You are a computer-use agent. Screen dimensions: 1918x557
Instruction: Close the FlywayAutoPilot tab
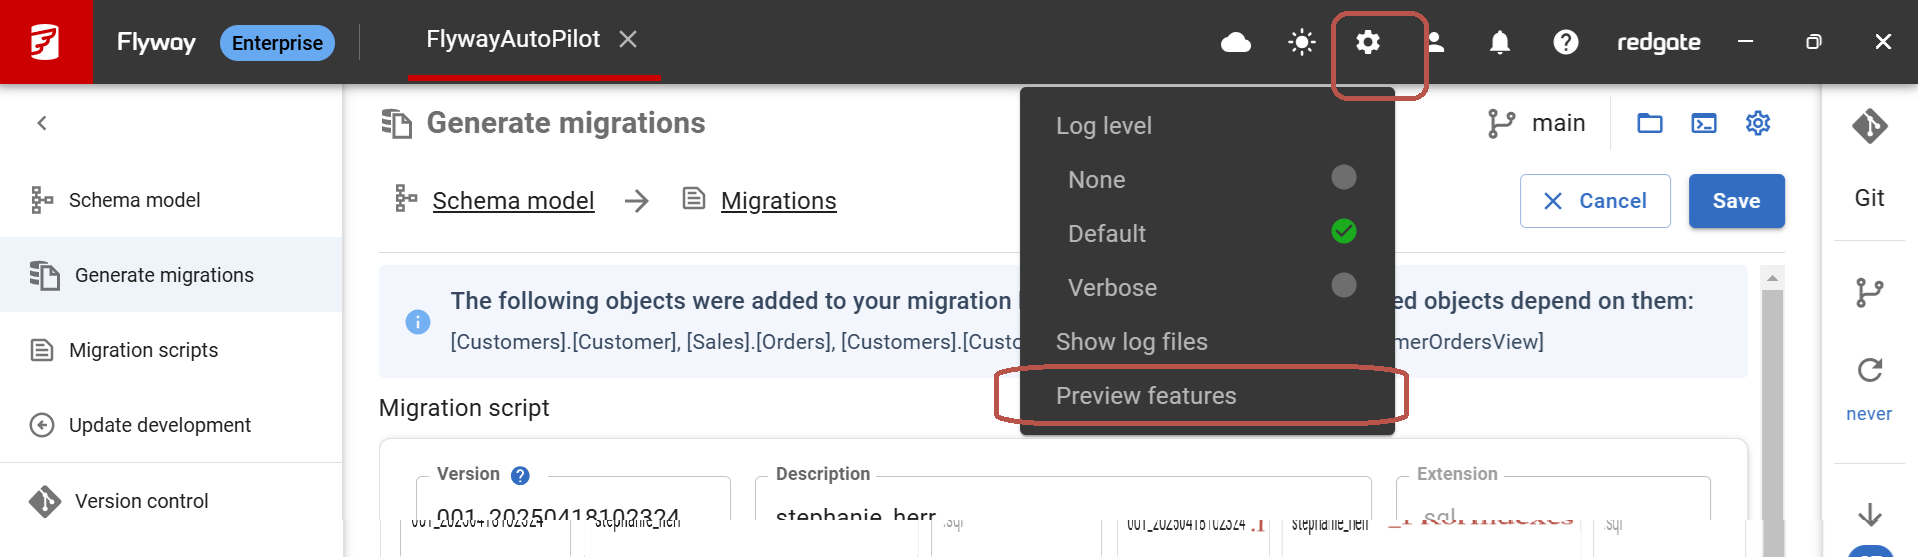click(628, 39)
